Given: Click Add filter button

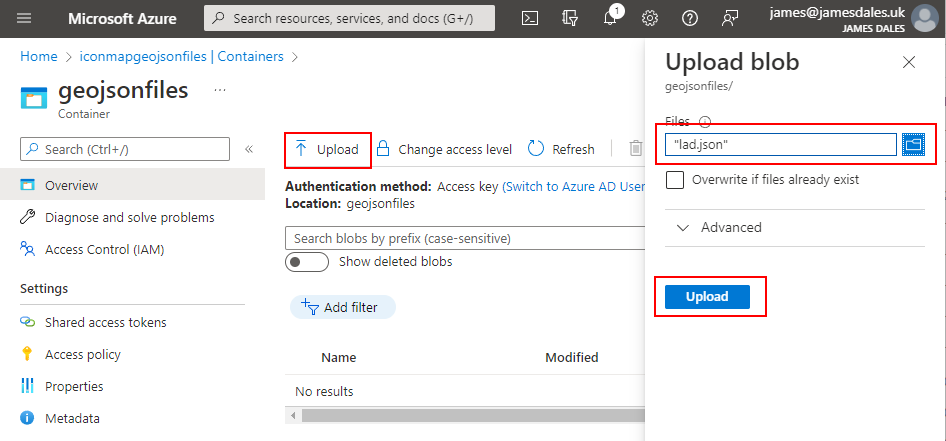Looking at the screenshot, I should pos(343,307).
